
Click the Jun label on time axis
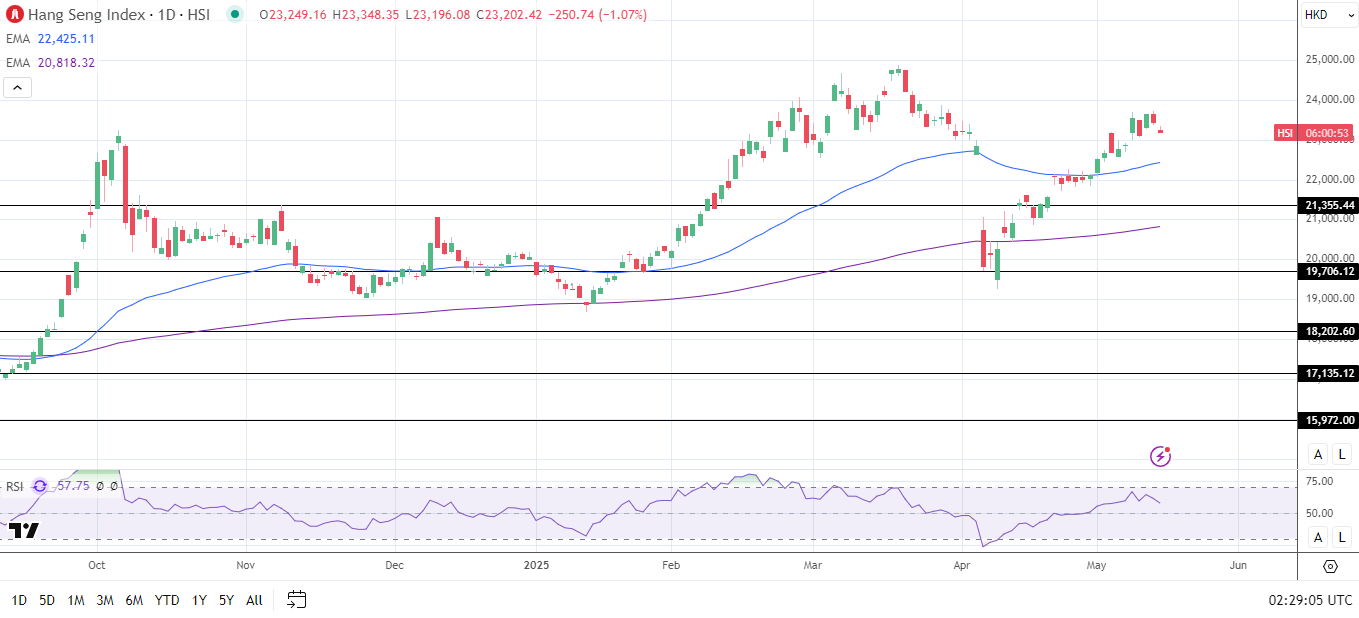[x=1238, y=565]
